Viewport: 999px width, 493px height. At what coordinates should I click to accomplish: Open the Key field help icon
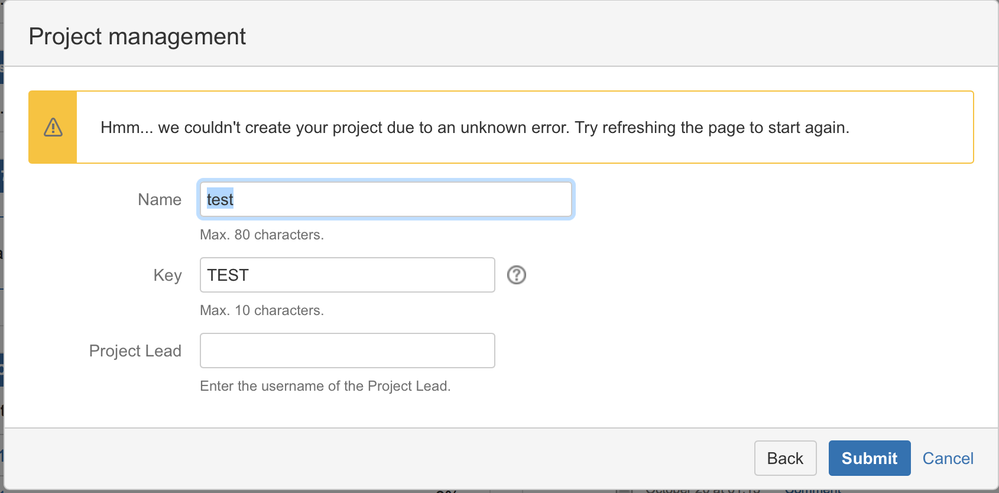pos(516,275)
